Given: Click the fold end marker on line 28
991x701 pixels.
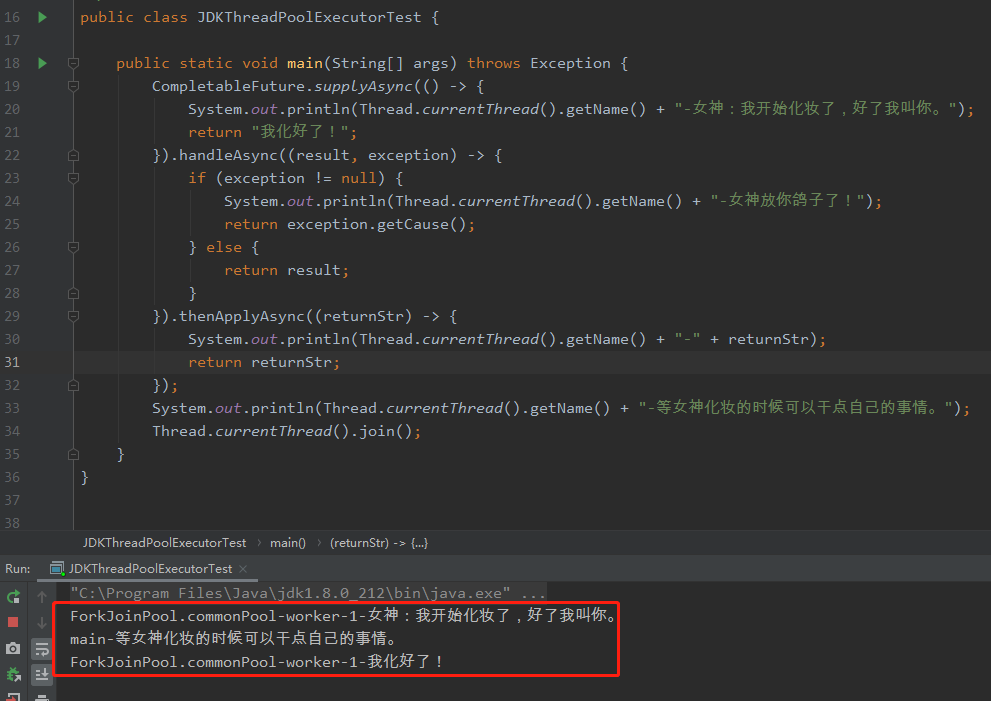Looking at the screenshot, I should click(x=73, y=293).
